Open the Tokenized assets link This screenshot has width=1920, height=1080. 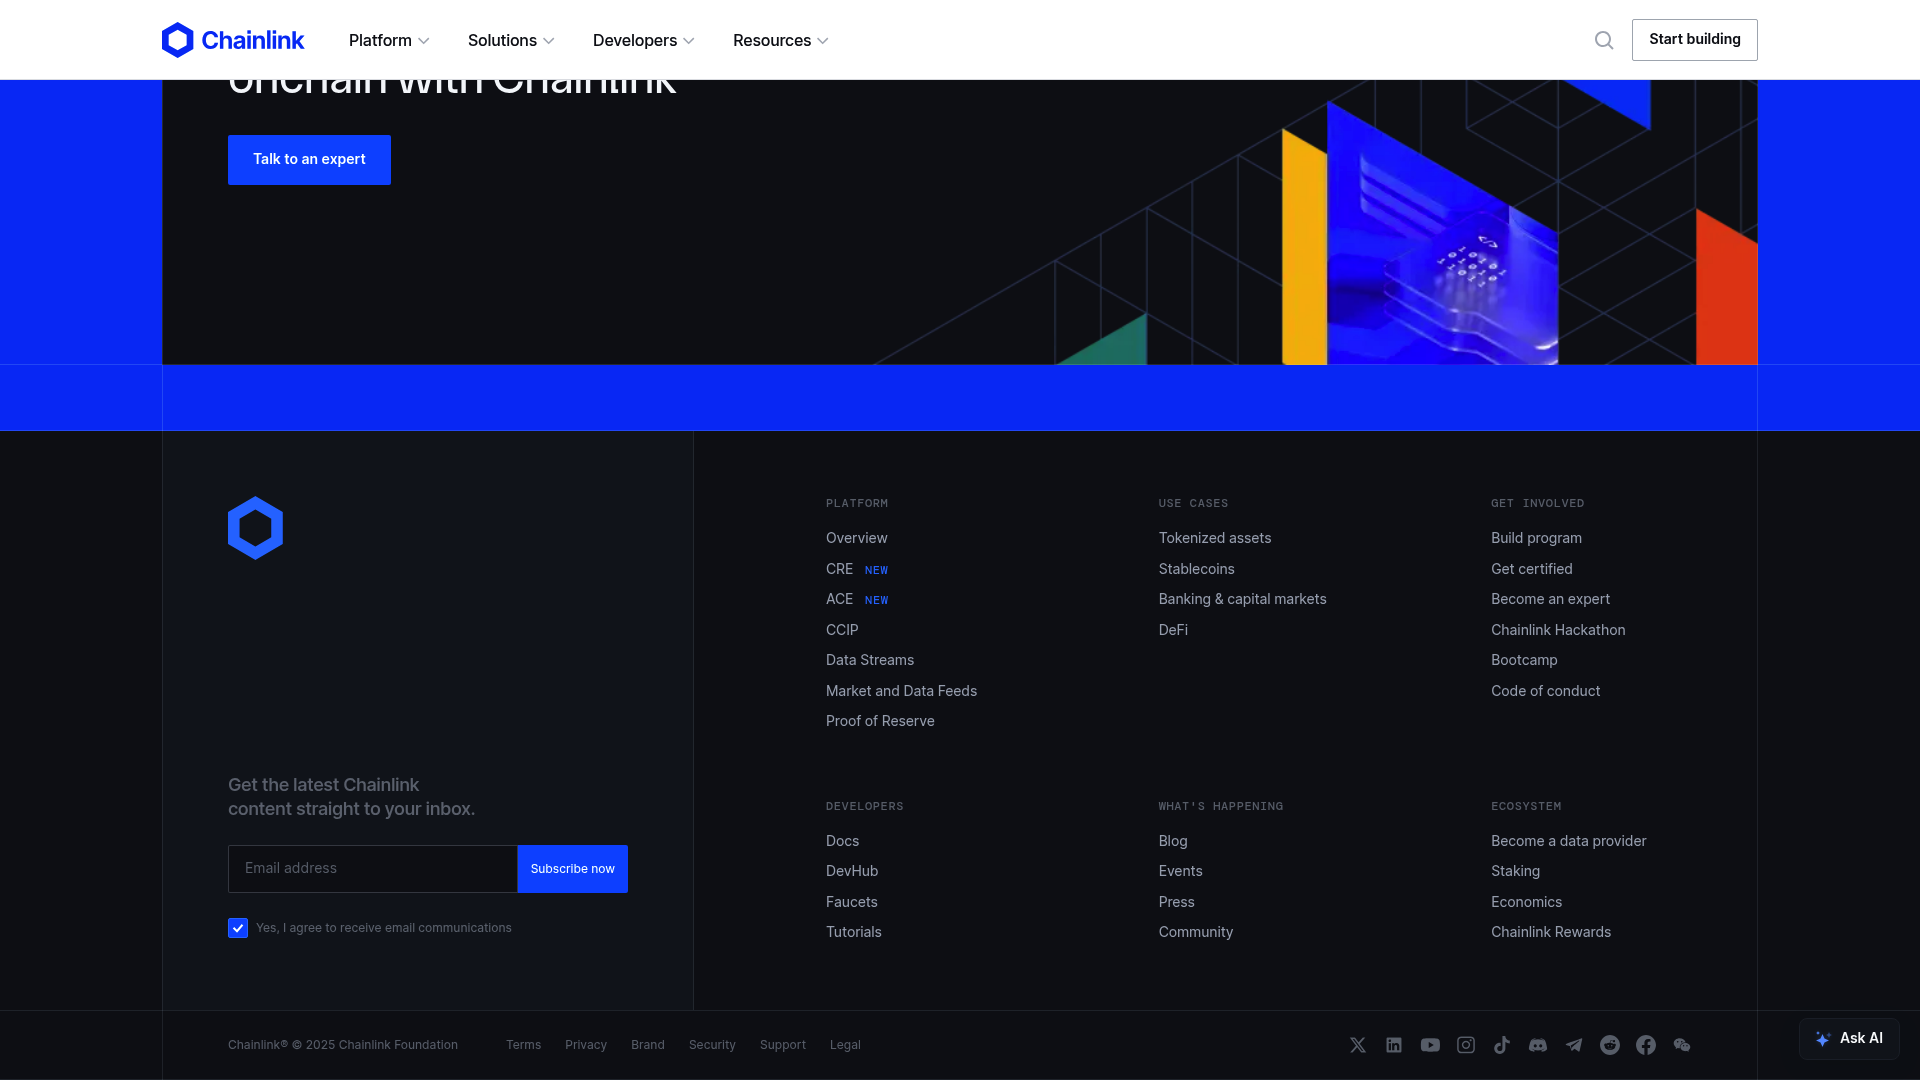click(x=1215, y=538)
